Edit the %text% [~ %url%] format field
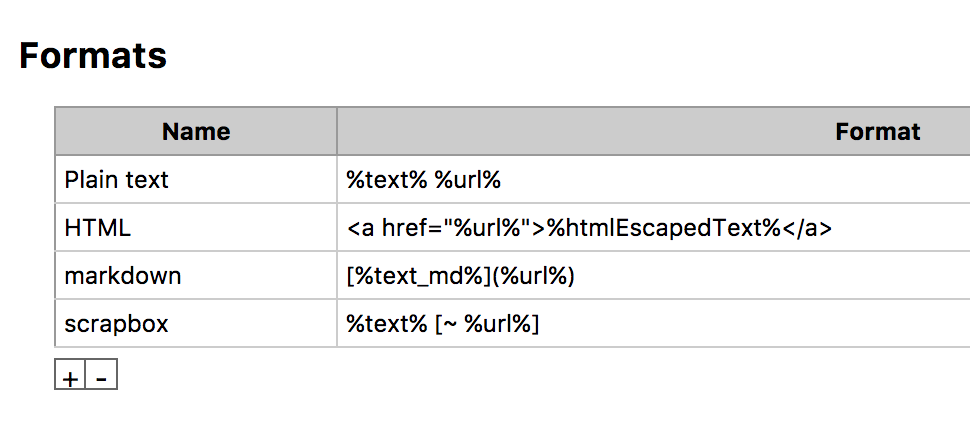This screenshot has width=970, height=428. coord(654,323)
